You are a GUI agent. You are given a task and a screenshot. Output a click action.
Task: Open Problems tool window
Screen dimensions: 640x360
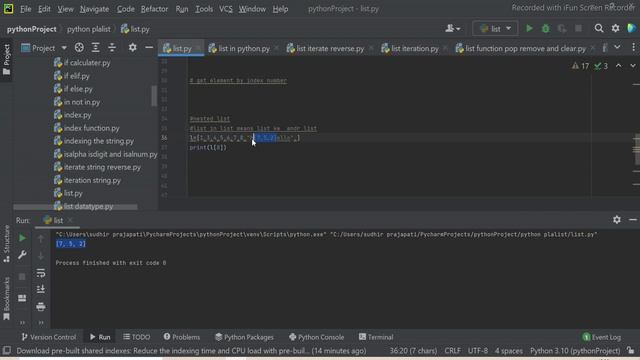point(182,337)
